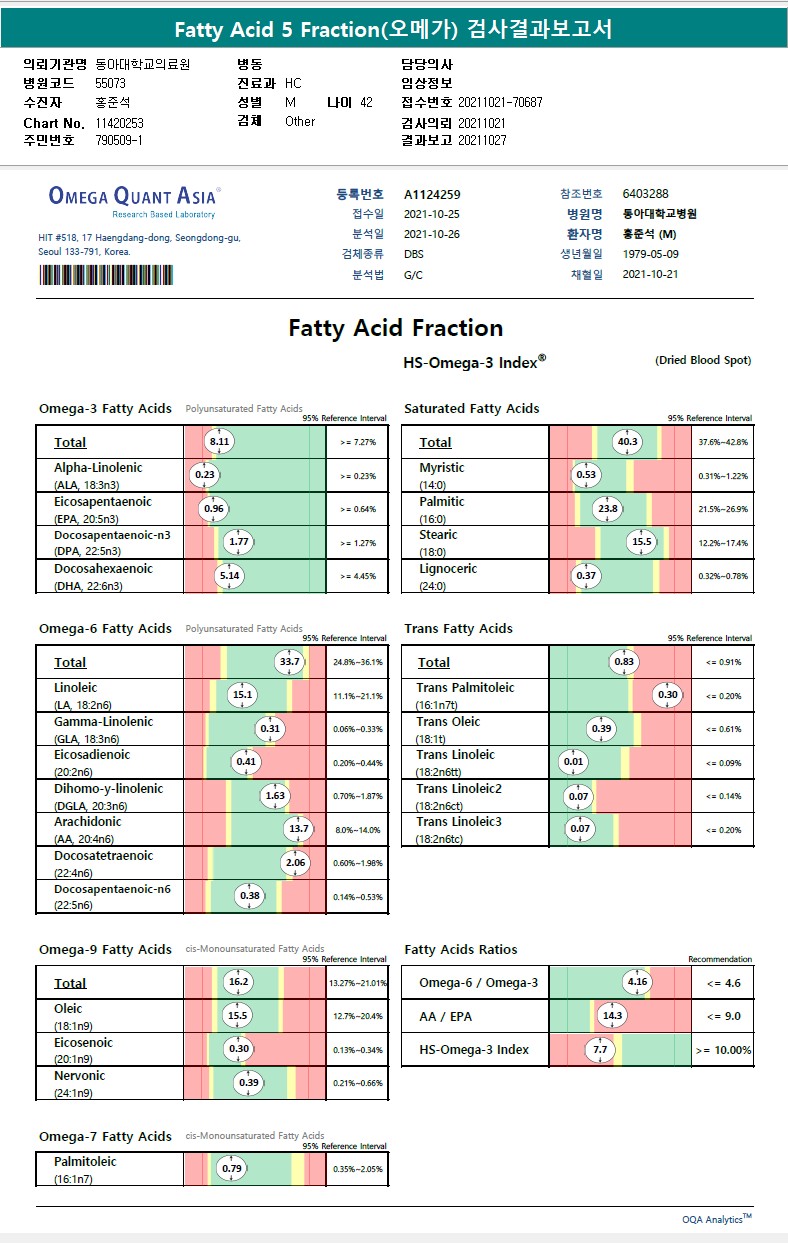
Task: Select the Arachidonic 13.7 value marker
Action: point(298,829)
